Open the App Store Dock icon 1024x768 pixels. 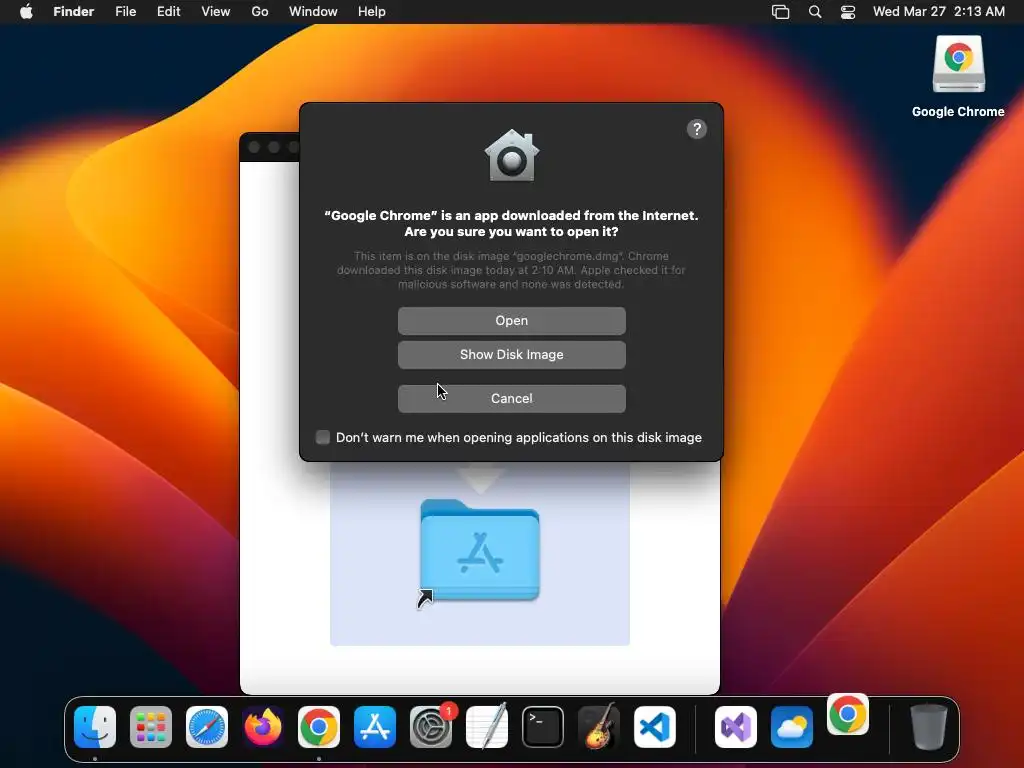click(x=375, y=727)
